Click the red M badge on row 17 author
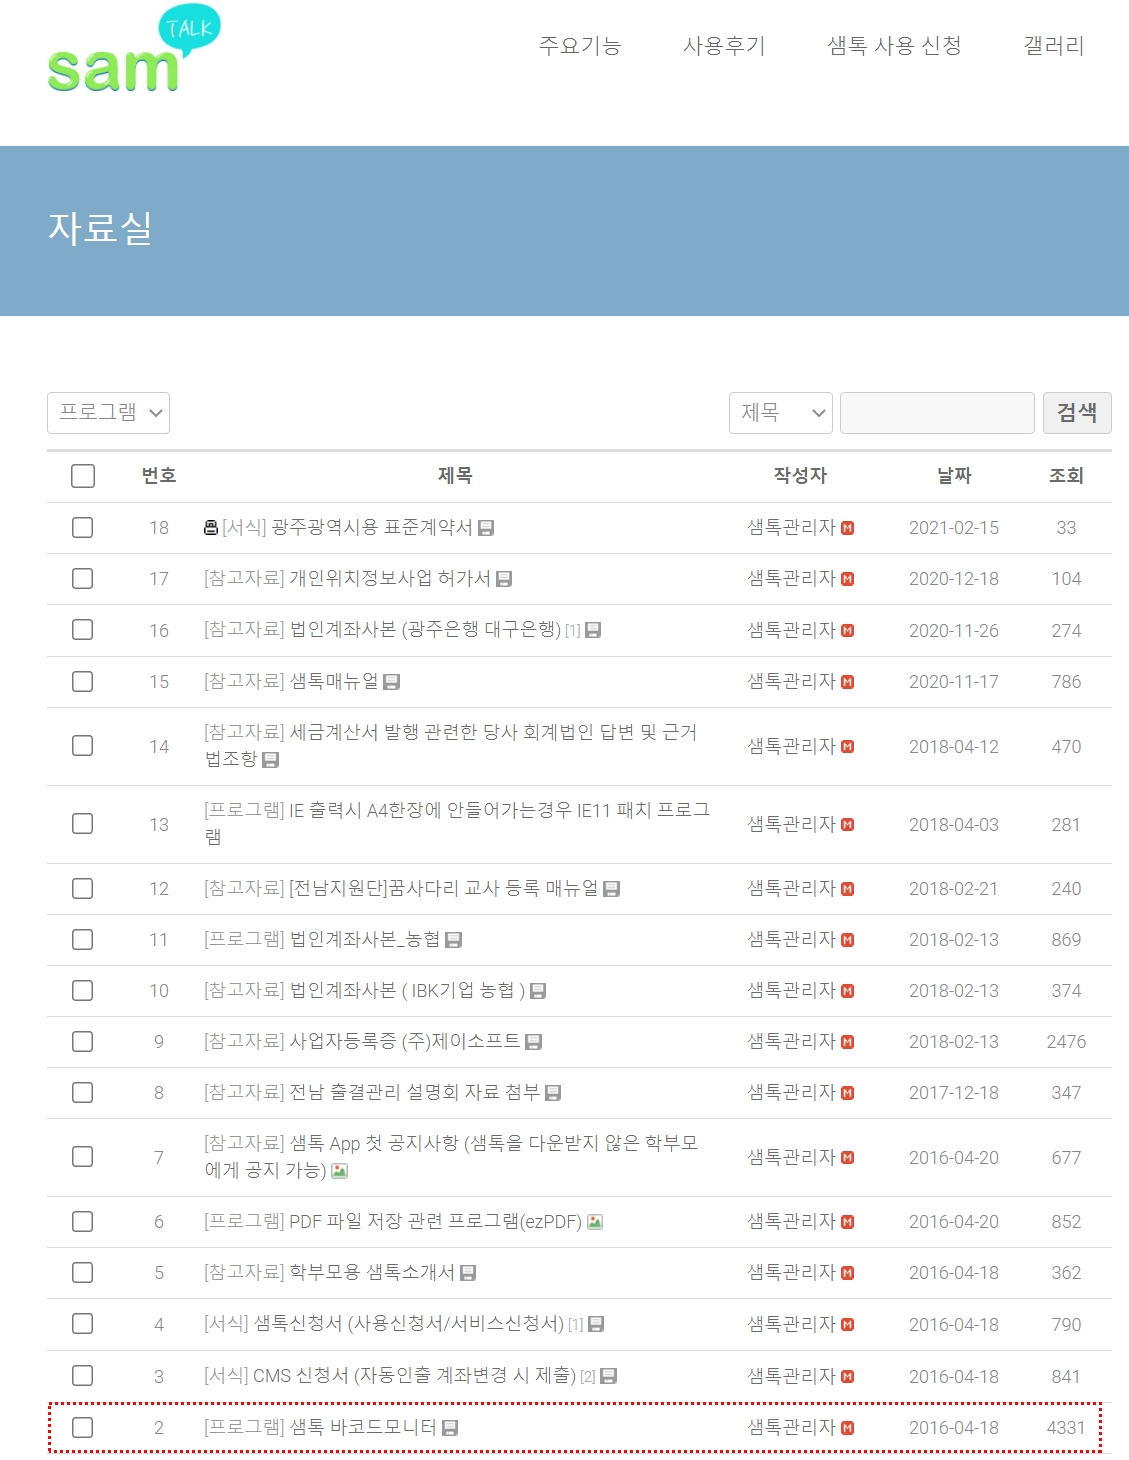 click(x=848, y=579)
